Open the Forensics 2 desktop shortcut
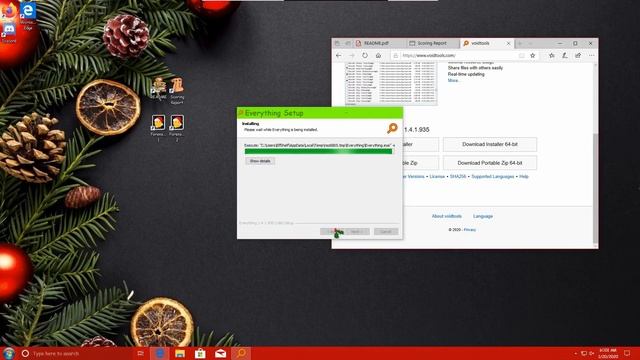 pos(177,128)
